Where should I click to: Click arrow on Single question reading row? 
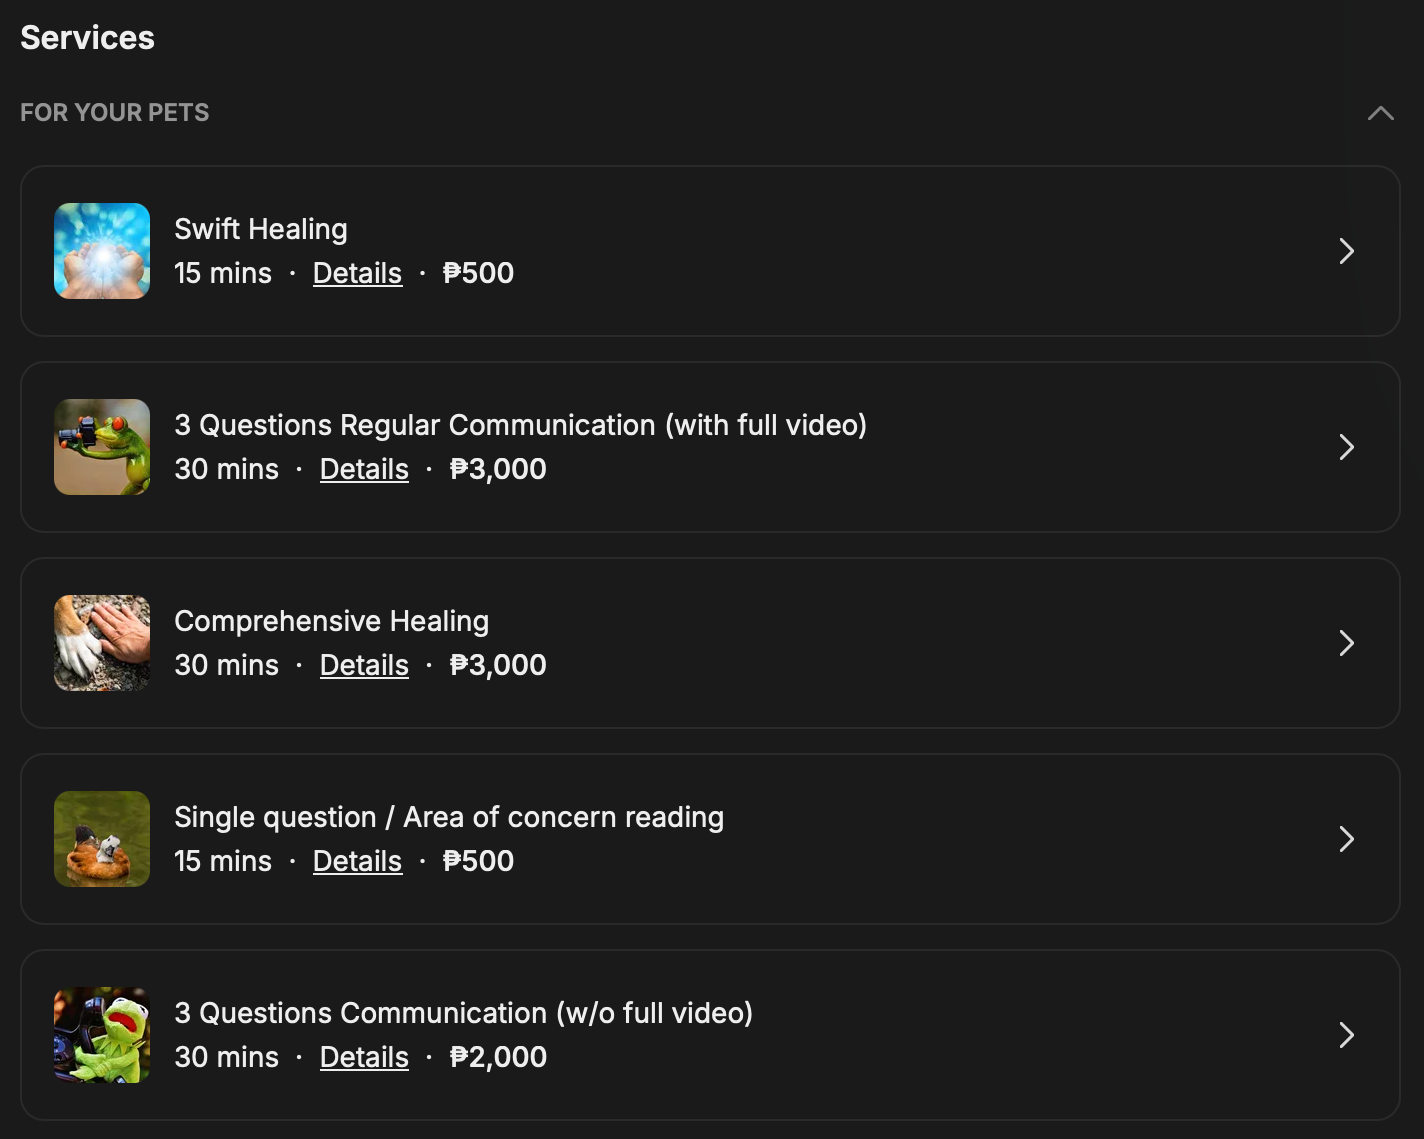(1346, 839)
